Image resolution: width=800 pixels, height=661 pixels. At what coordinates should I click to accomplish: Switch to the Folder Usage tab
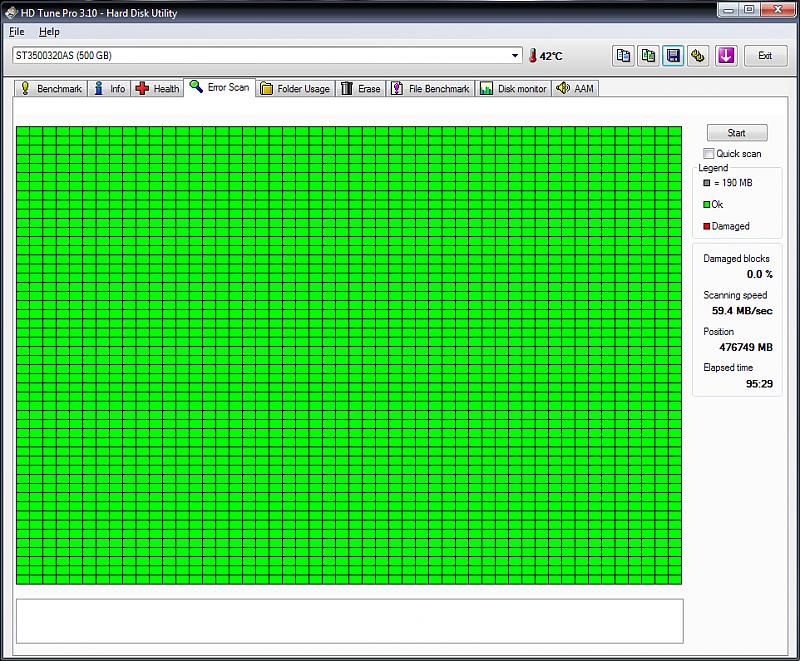pos(295,88)
